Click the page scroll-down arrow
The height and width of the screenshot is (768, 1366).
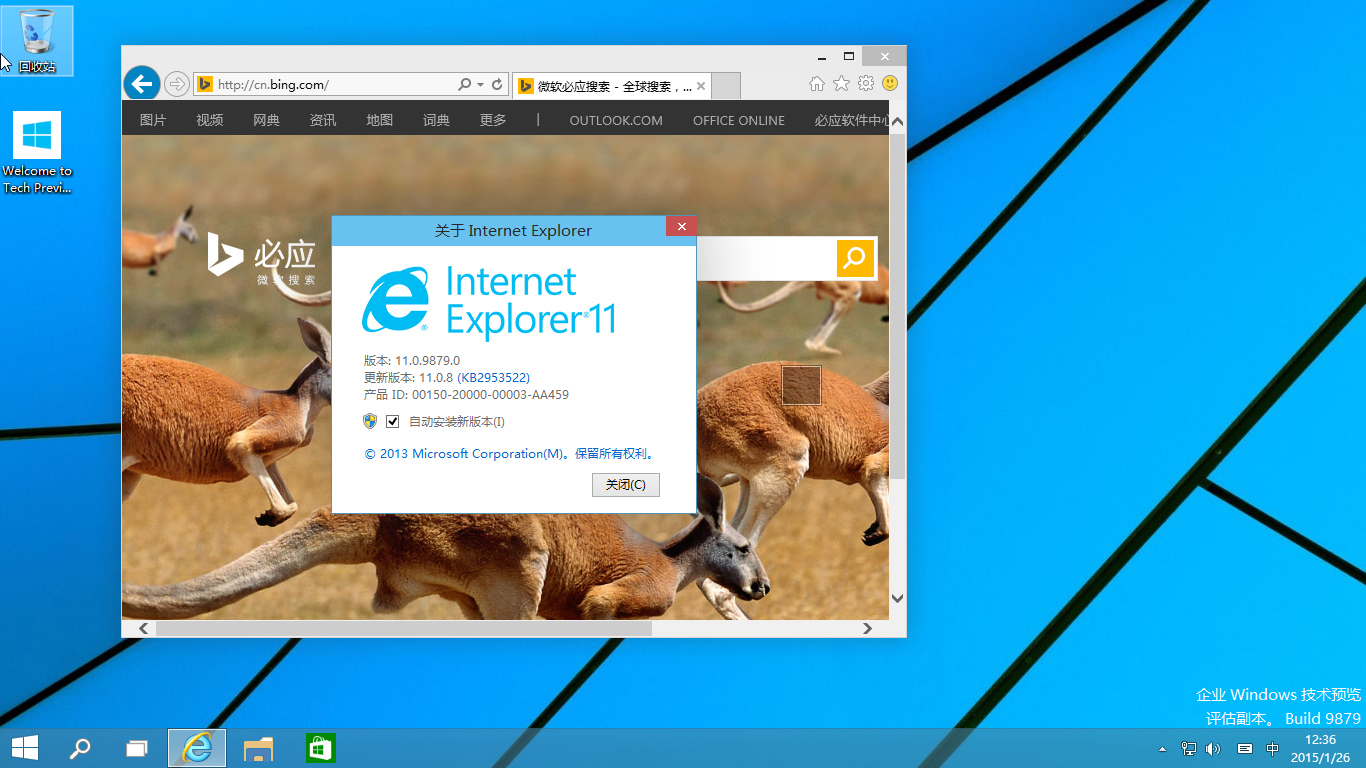897,598
